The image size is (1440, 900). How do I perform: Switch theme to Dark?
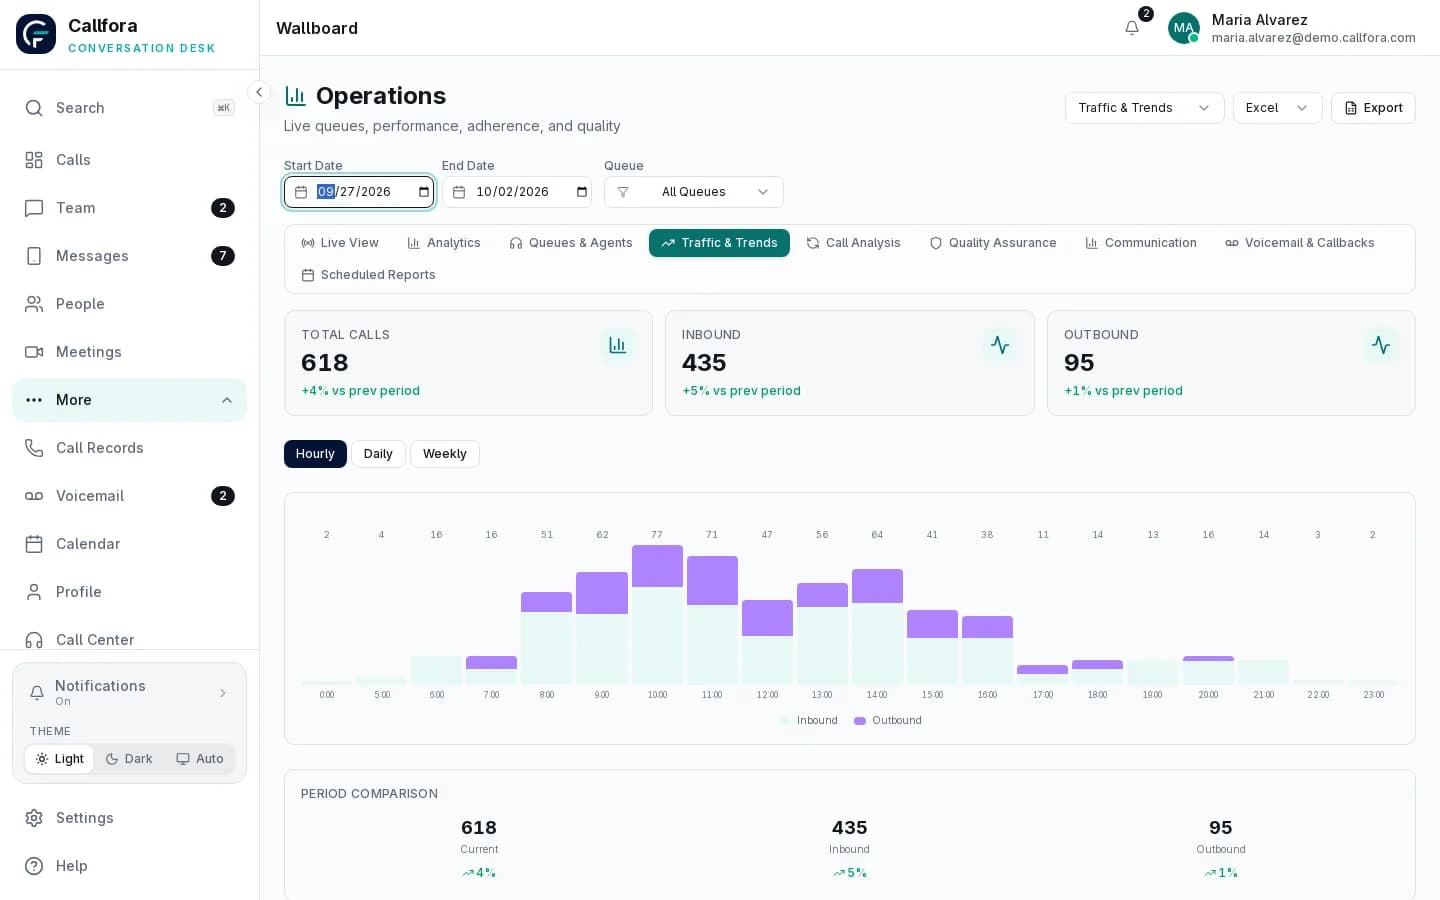pyautogui.click(x=129, y=759)
